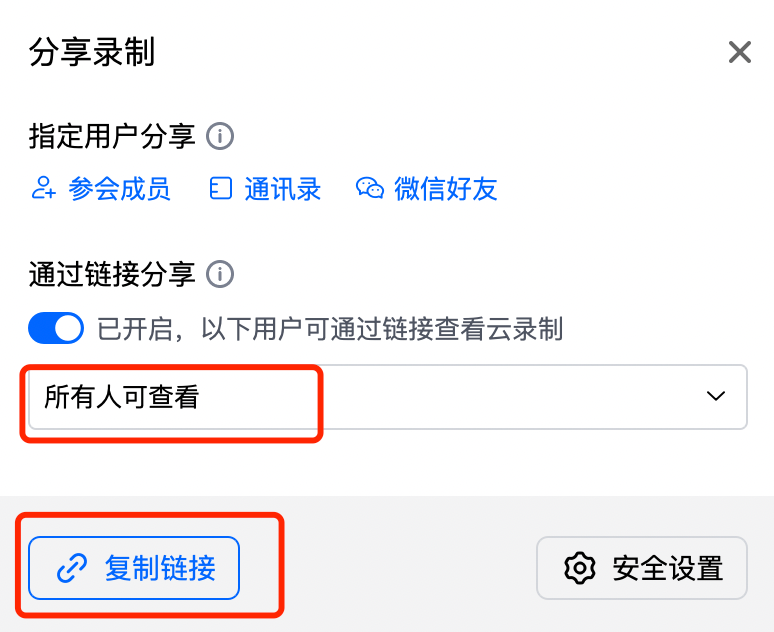Click the 指定用户分享 section label
Image resolution: width=774 pixels, height=632 pixels.
pyautogui.click(x=111, y=136)
